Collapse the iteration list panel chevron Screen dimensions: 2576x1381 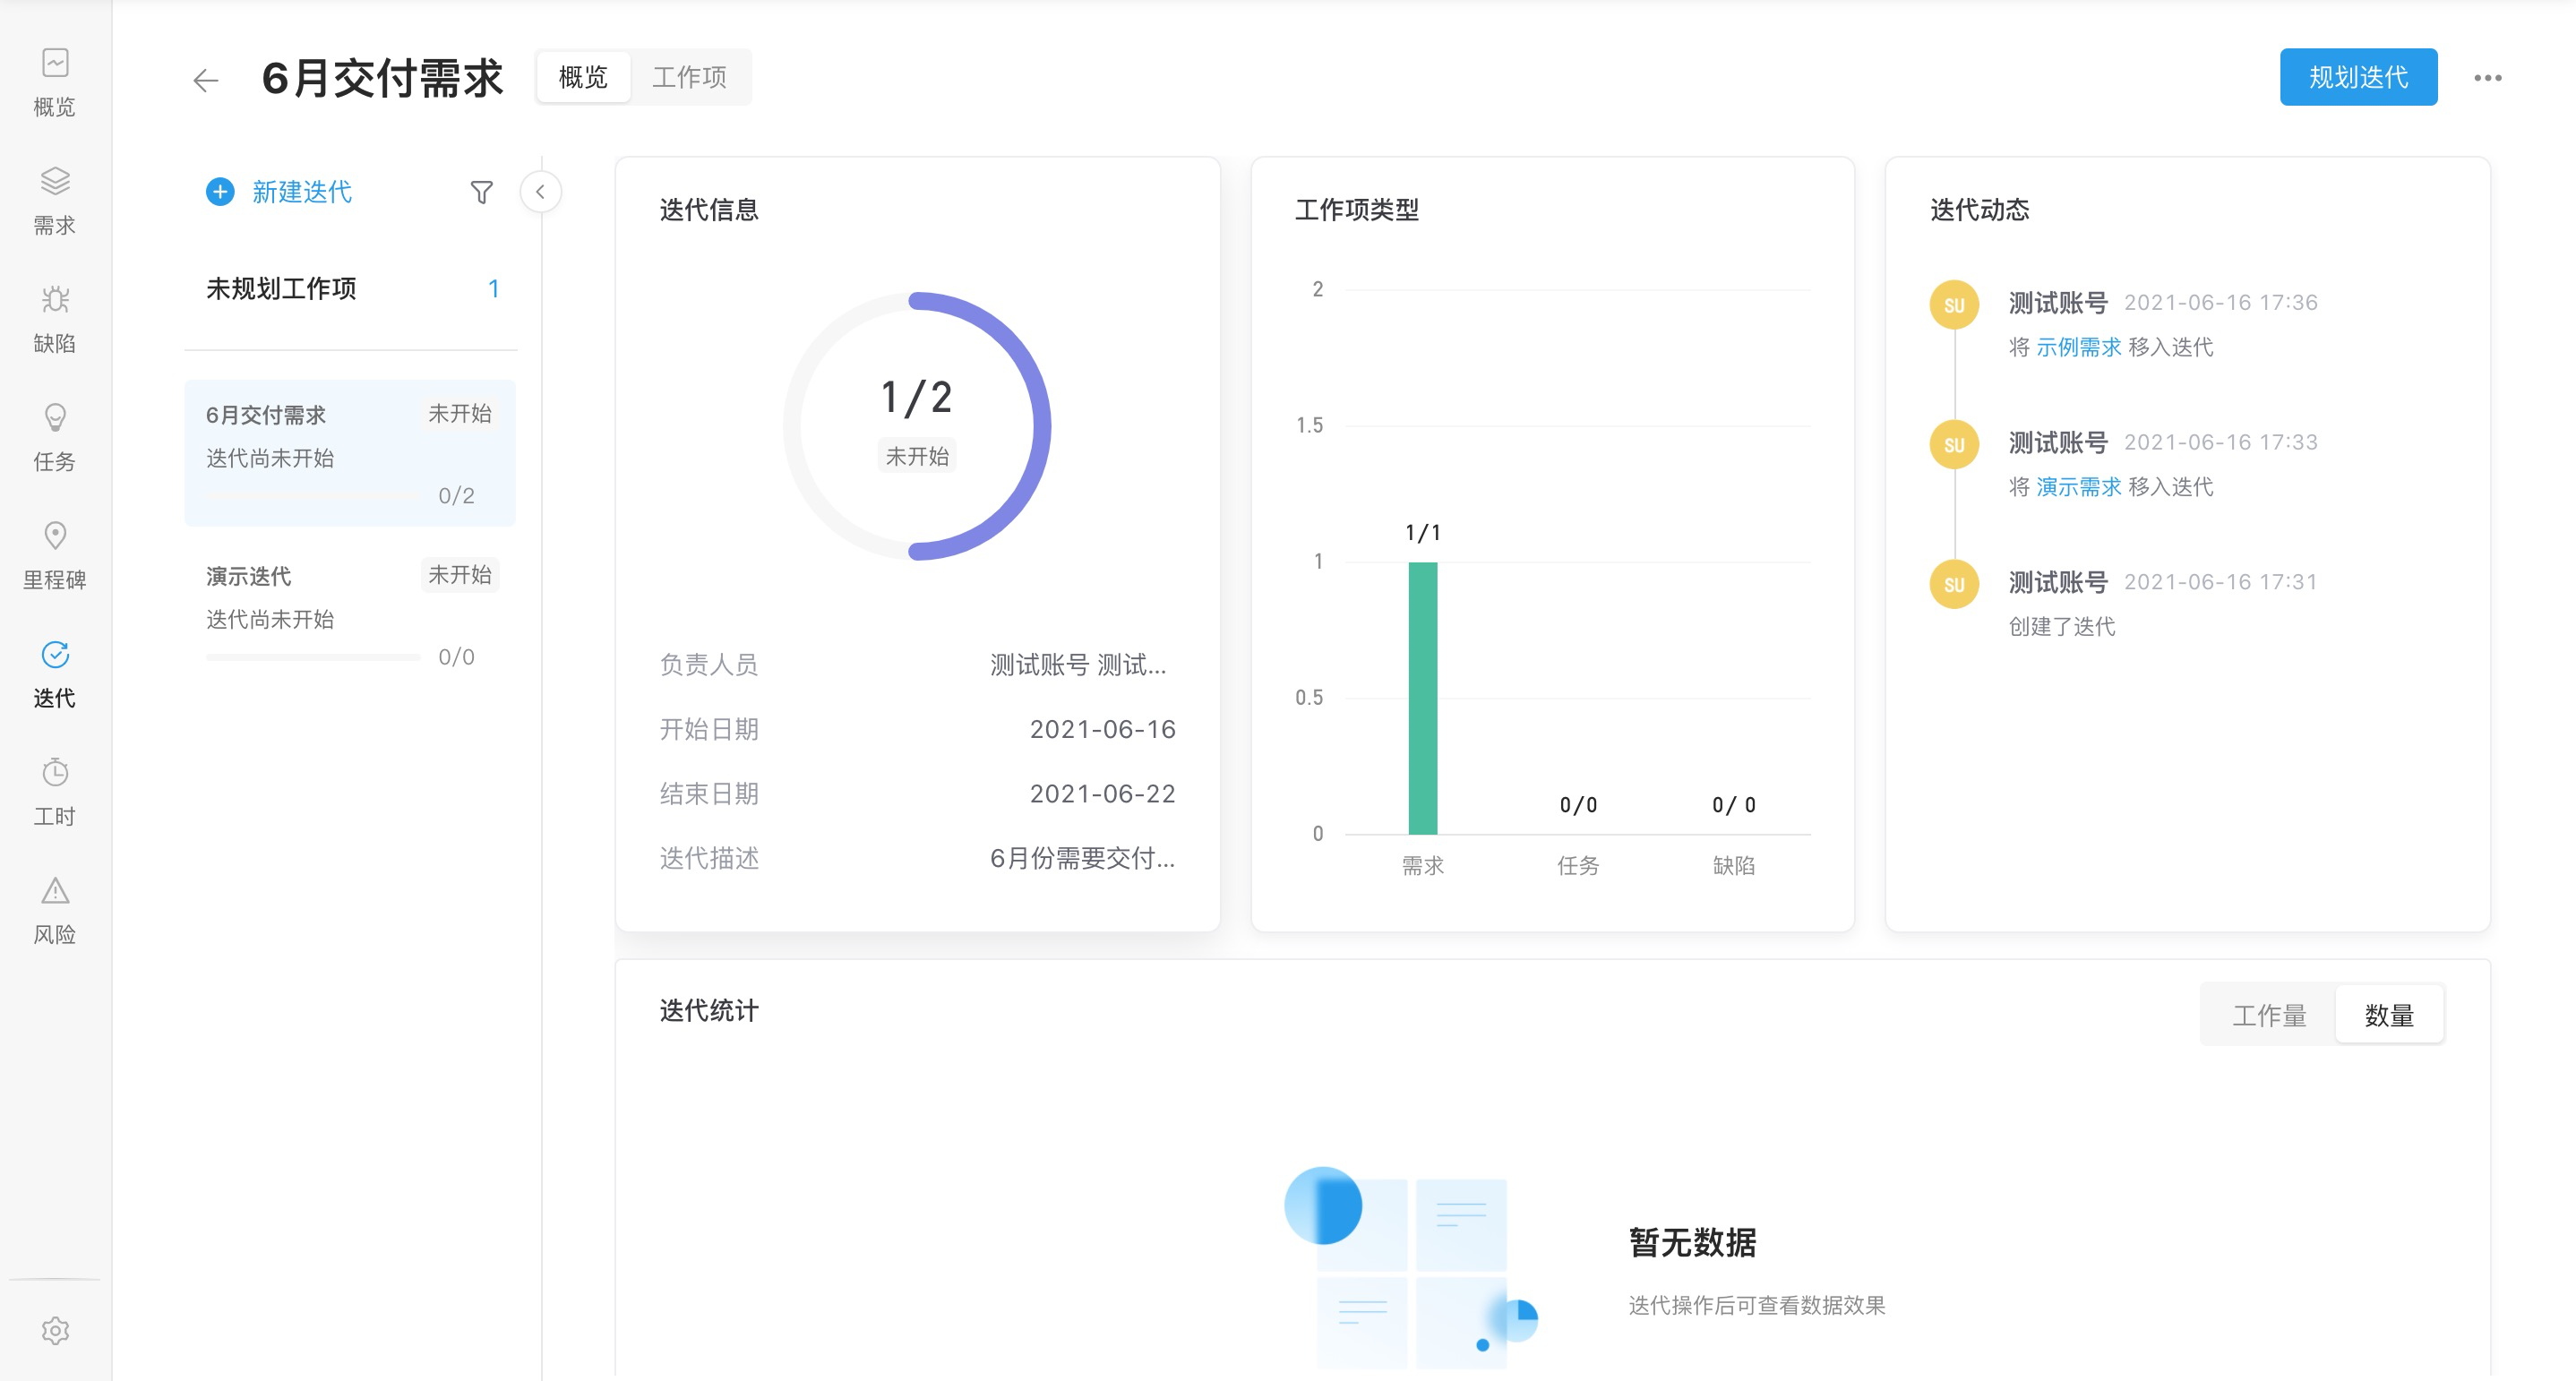pos(540,192)
